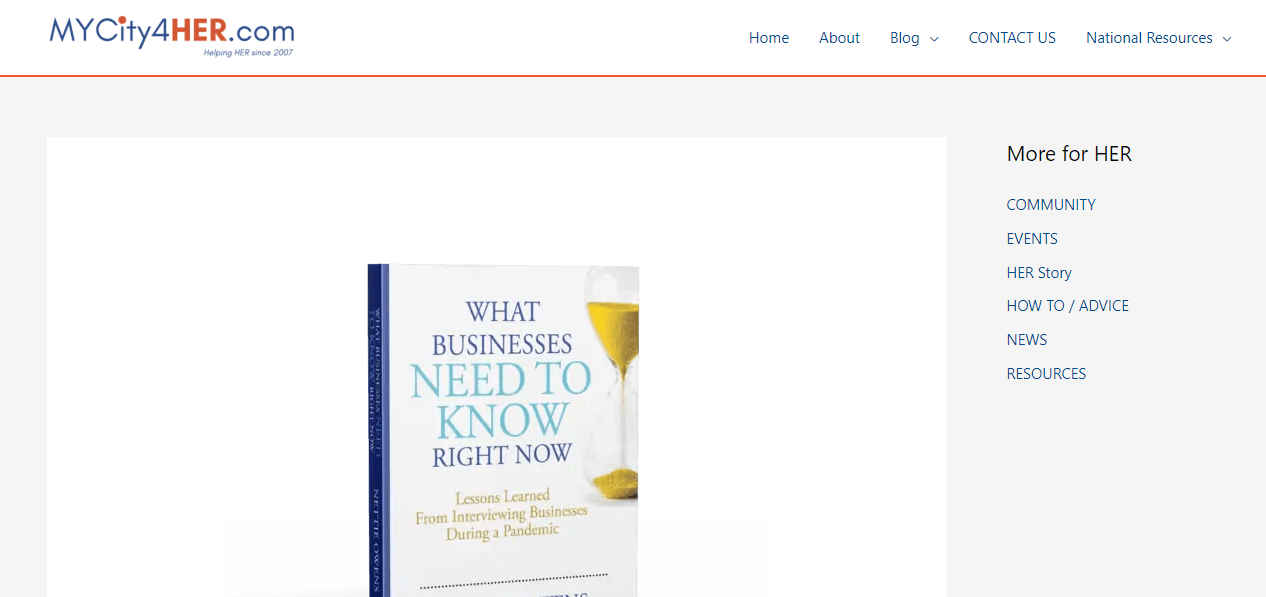This screenshot has height=597, width=1266.
Task: Open the Blog menu item
Action: (x=905, y=38)
